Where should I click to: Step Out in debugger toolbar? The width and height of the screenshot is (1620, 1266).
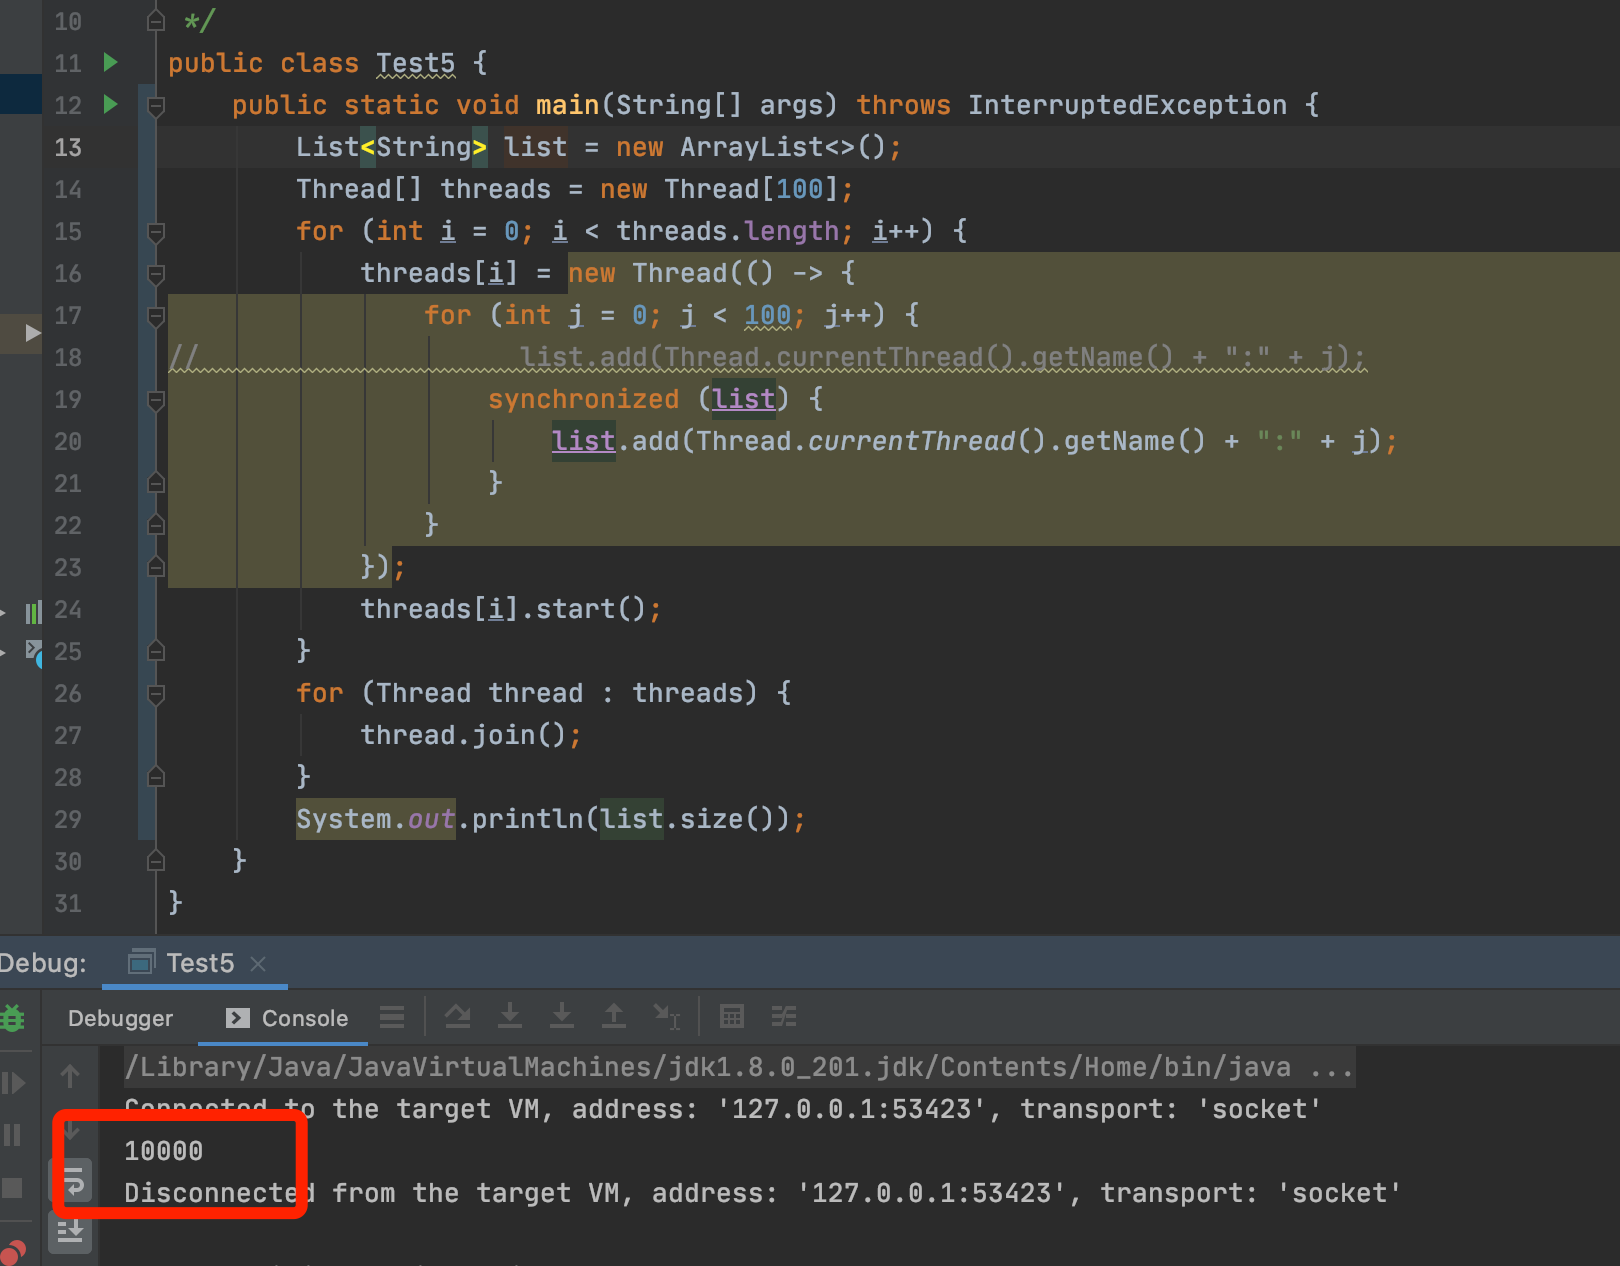coord(614,1017)
